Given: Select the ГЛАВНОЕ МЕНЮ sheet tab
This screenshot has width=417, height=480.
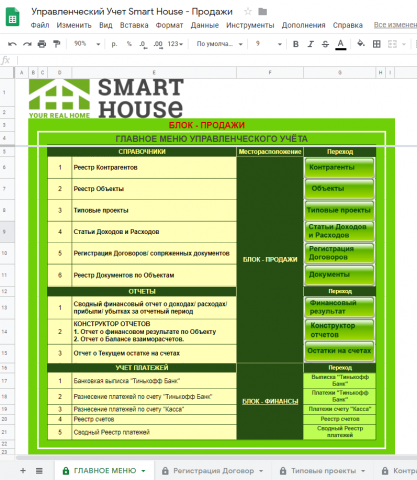Looking at the screenshot, I should tap(105, 471).
